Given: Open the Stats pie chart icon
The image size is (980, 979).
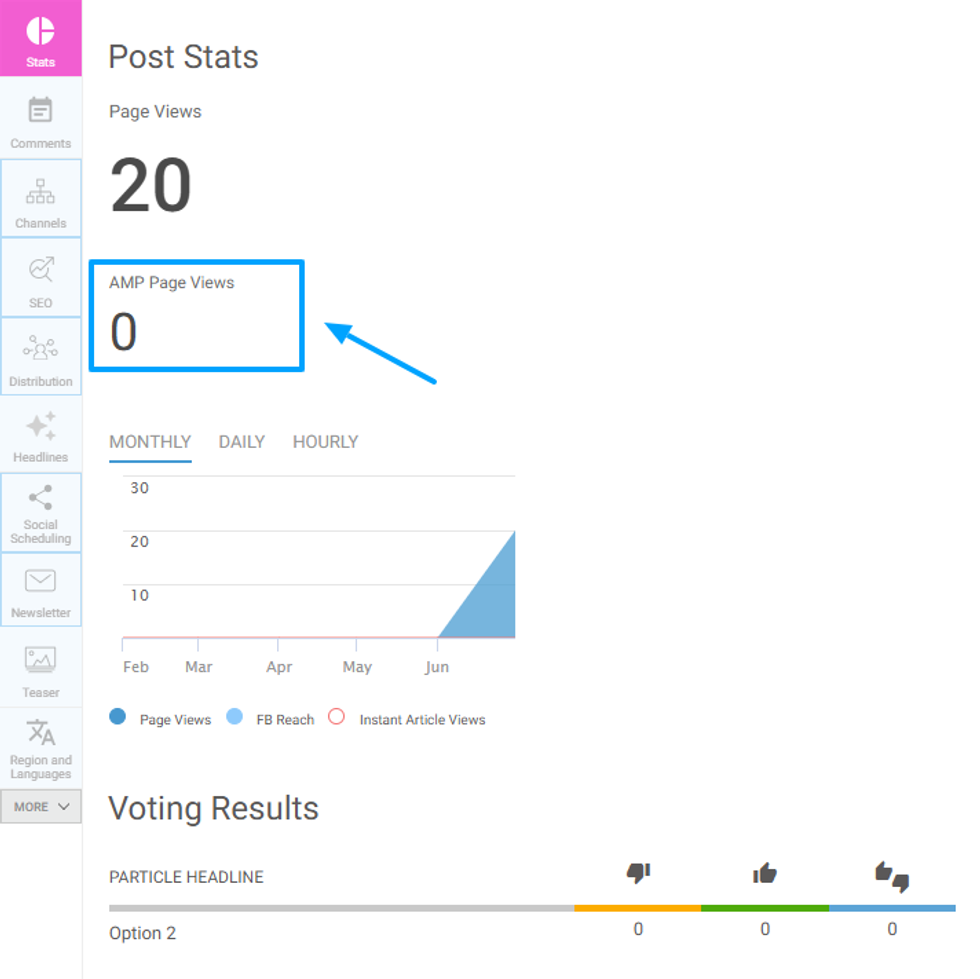Looking at the screenshot, I should [x=41, y=31].
